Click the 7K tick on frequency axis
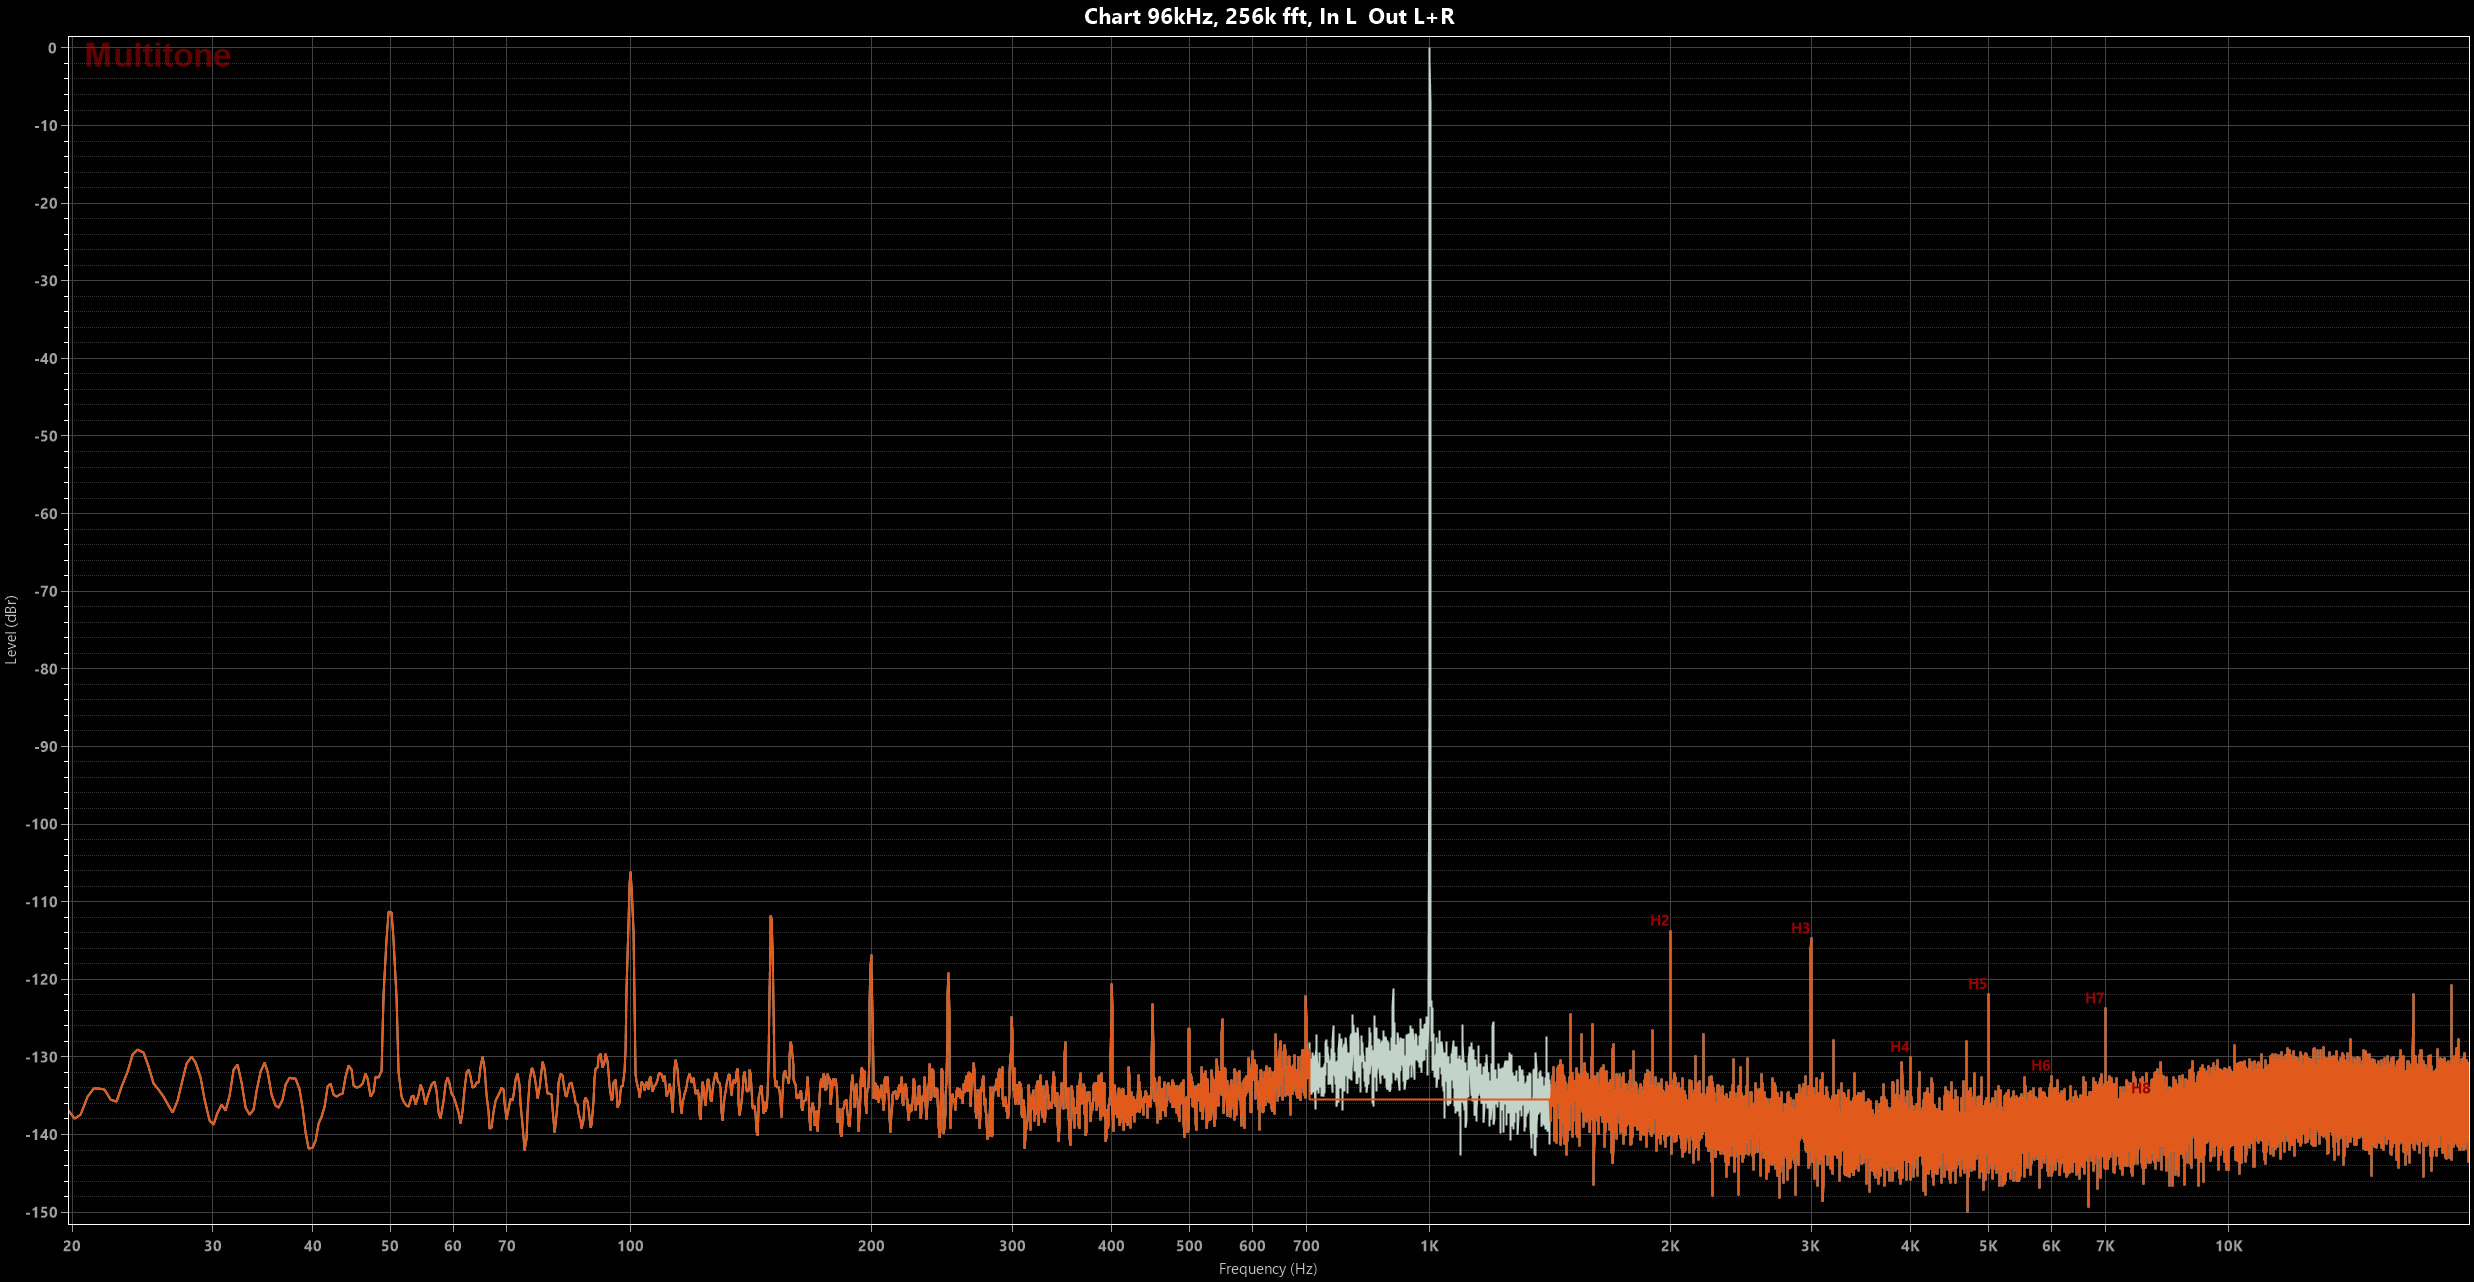2474x1282 pixels. pyautogui.click(x=2105, y=1246)
